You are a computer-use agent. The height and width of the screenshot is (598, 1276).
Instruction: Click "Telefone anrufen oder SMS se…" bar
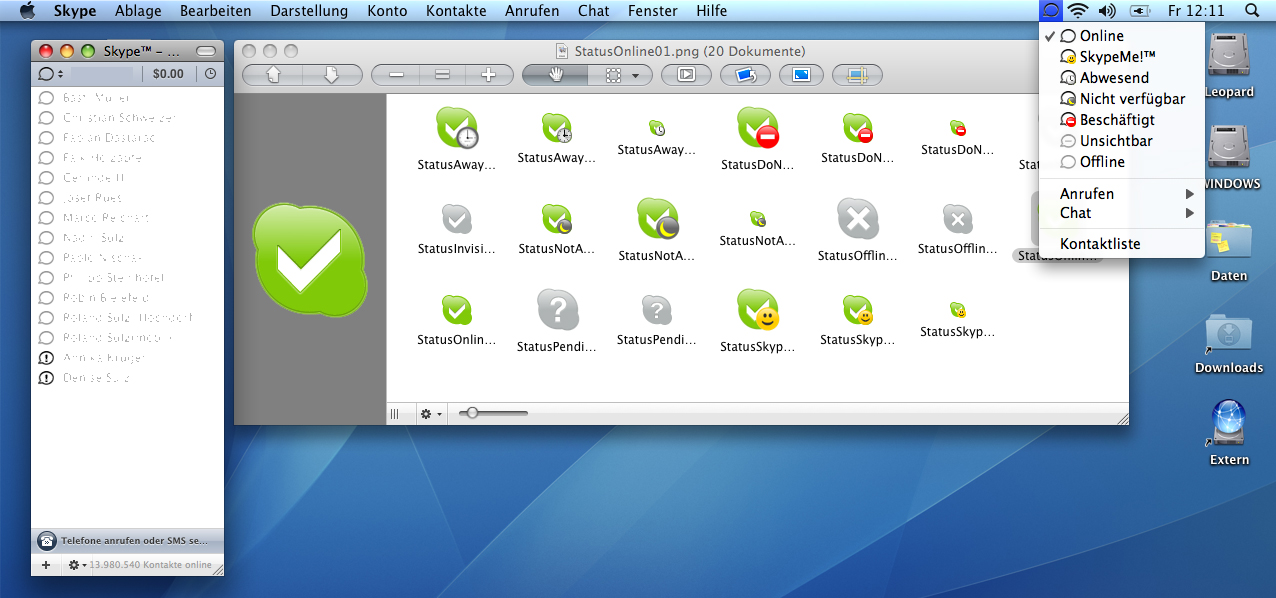(128, 540)
